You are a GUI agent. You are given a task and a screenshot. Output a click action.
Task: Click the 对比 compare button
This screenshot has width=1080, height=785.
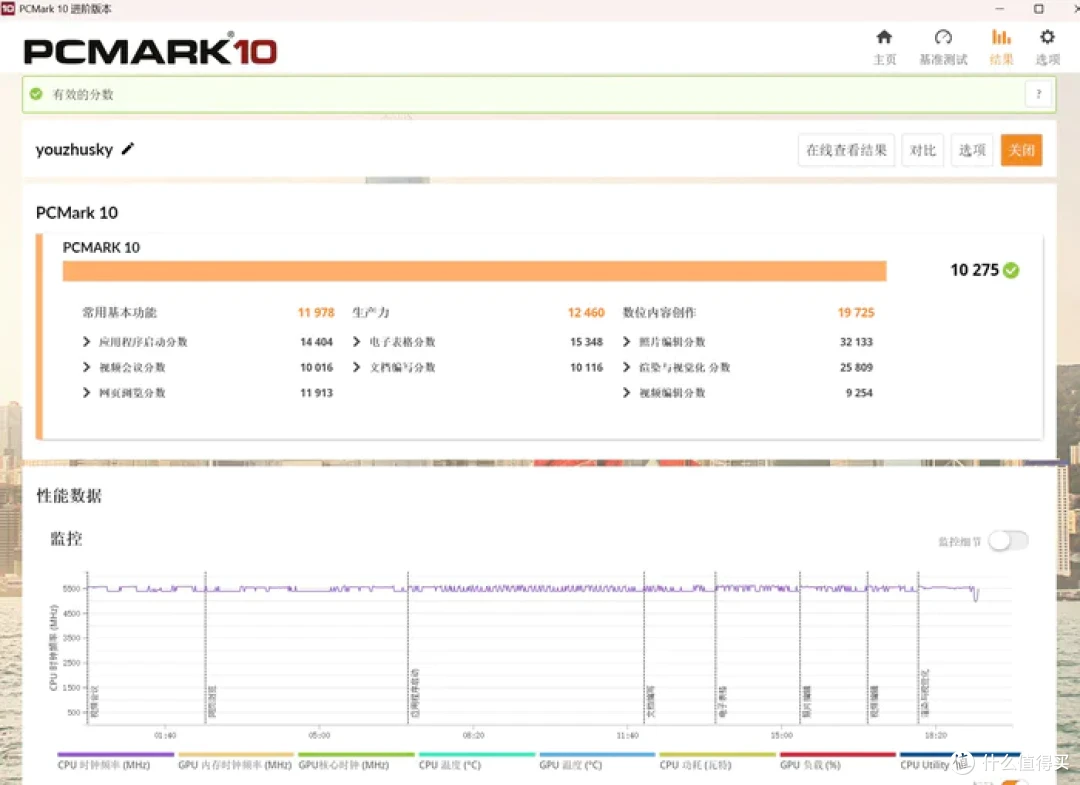[x=923, y=150]
